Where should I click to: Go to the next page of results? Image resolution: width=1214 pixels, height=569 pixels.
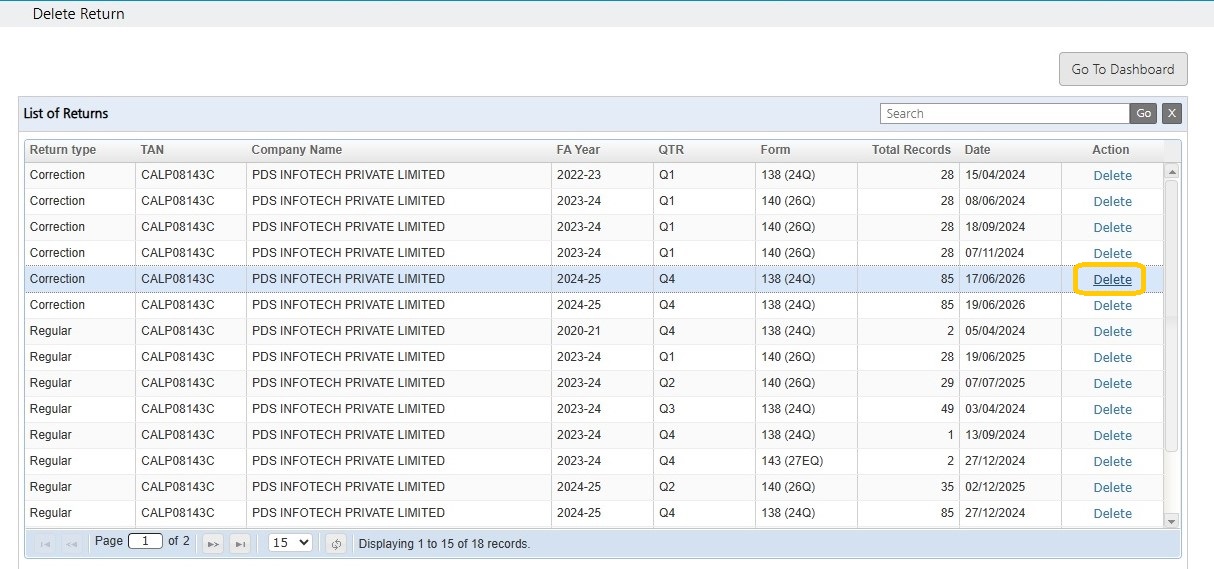coord(213,544)
